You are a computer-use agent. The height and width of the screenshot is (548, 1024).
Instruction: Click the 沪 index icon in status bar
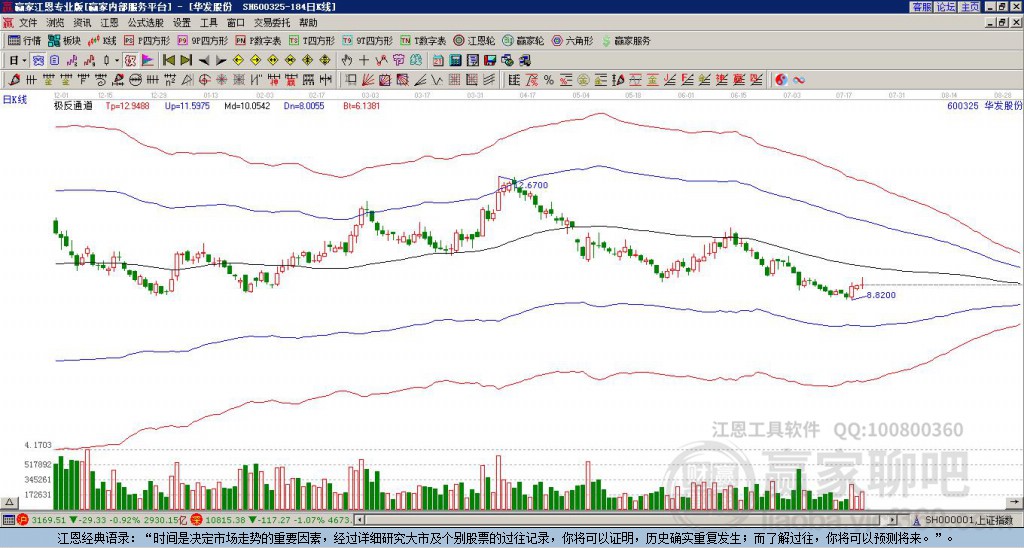23,521
